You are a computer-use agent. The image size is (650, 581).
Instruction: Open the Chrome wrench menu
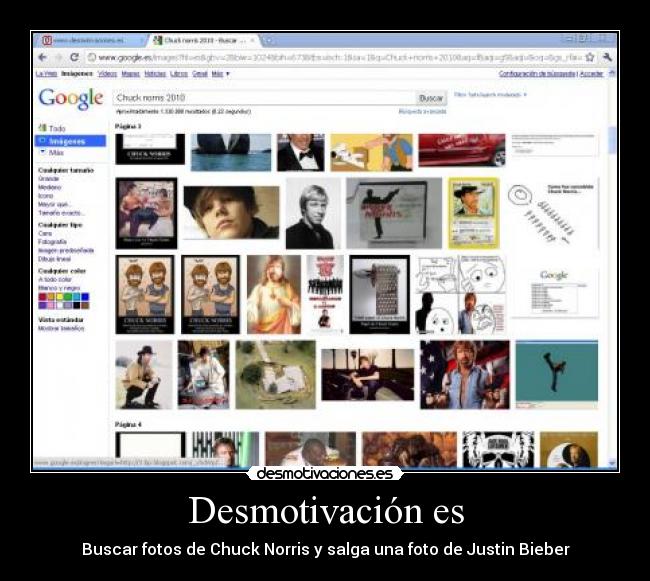(607, 57)
